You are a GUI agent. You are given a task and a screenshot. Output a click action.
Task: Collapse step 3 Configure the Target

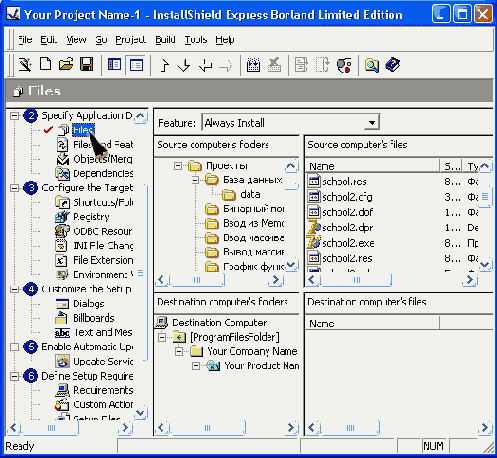click(x=14, y=188)
